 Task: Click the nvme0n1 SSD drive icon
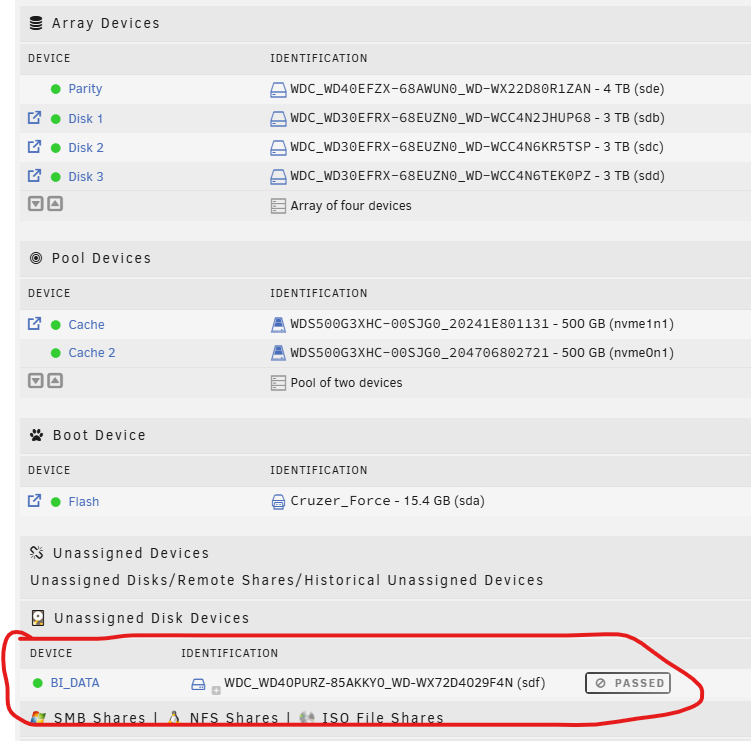pos(278,353)
